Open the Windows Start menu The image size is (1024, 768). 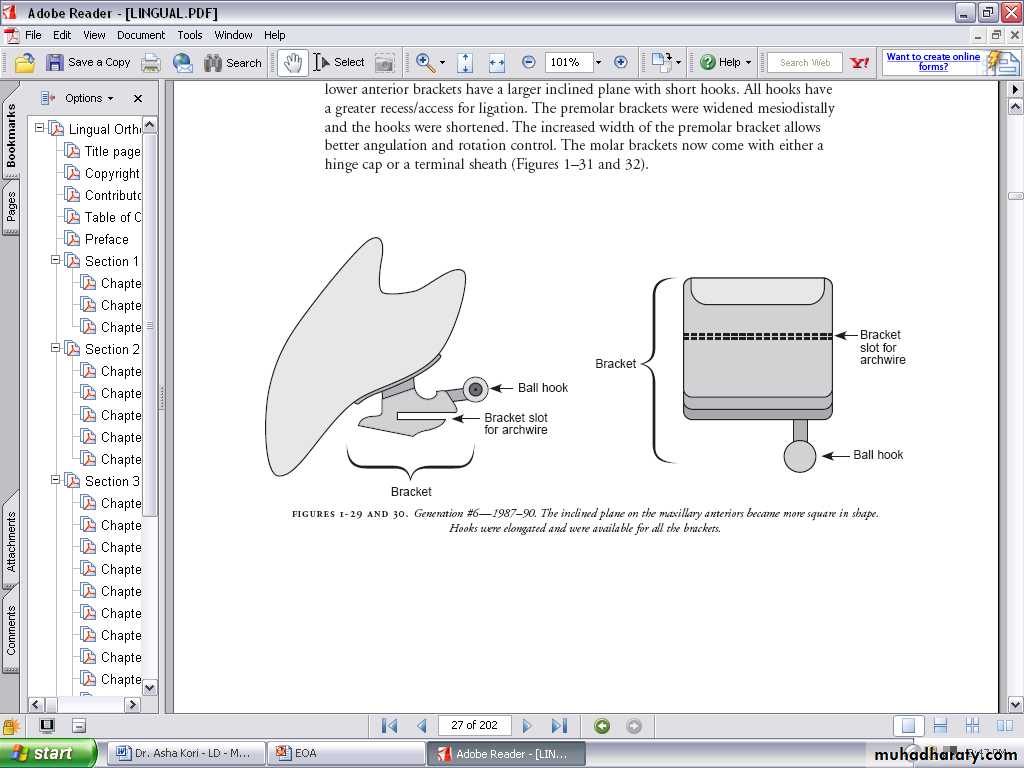(47, 754)
